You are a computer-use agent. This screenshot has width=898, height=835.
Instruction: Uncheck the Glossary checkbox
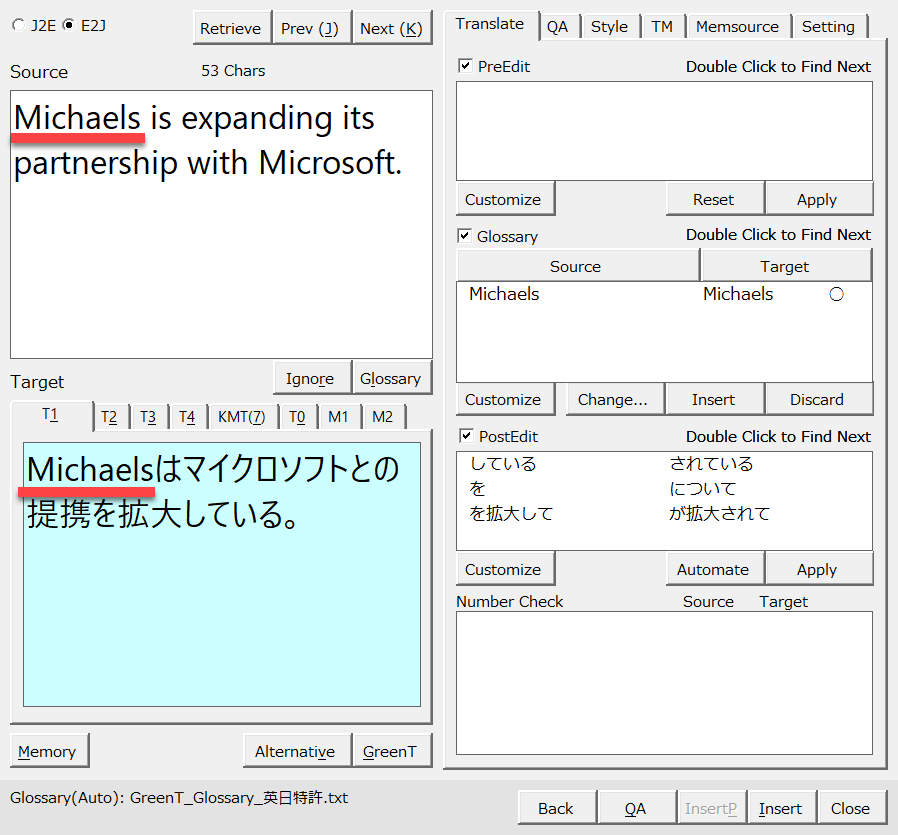[465, 236]
